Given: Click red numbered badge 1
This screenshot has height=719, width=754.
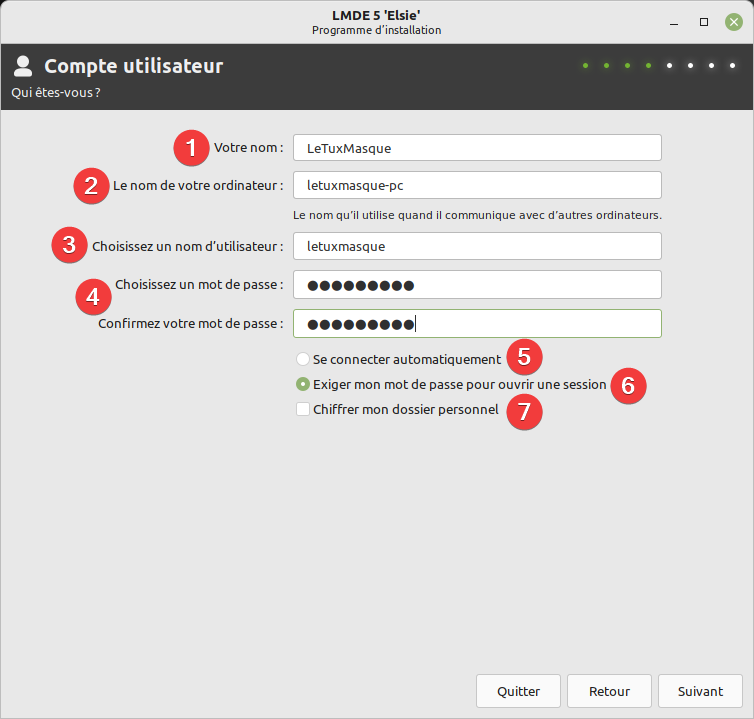Looking at the screenshot, I should 191,148.
